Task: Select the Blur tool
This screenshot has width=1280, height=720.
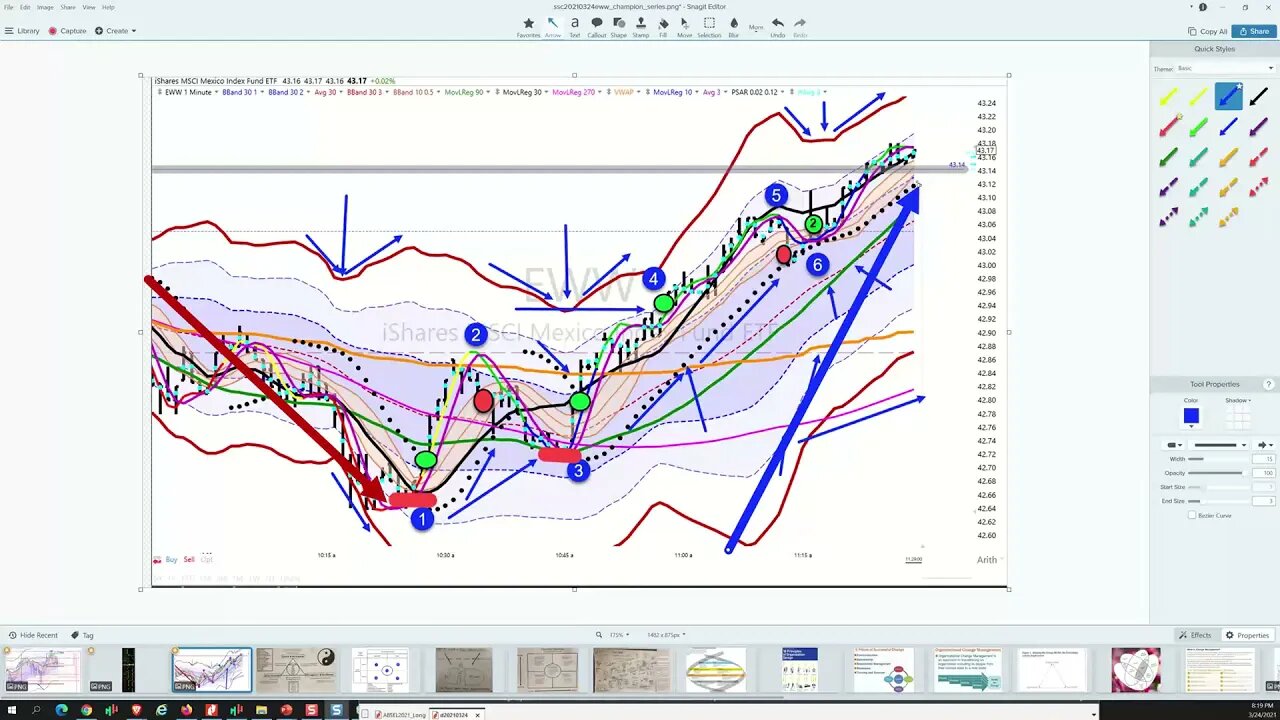Action: (734, 27)
